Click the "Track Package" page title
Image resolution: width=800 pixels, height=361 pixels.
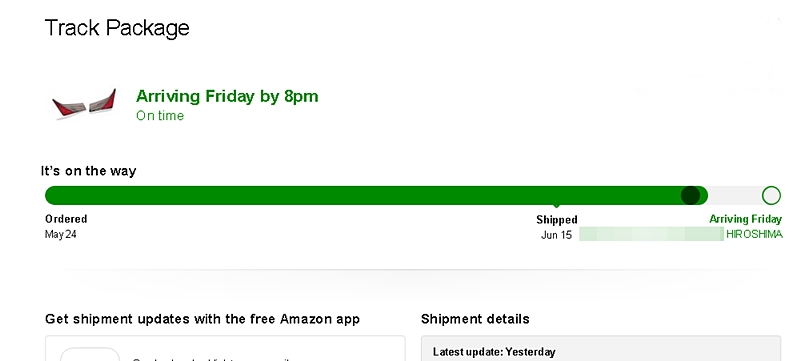coord(117,28)
